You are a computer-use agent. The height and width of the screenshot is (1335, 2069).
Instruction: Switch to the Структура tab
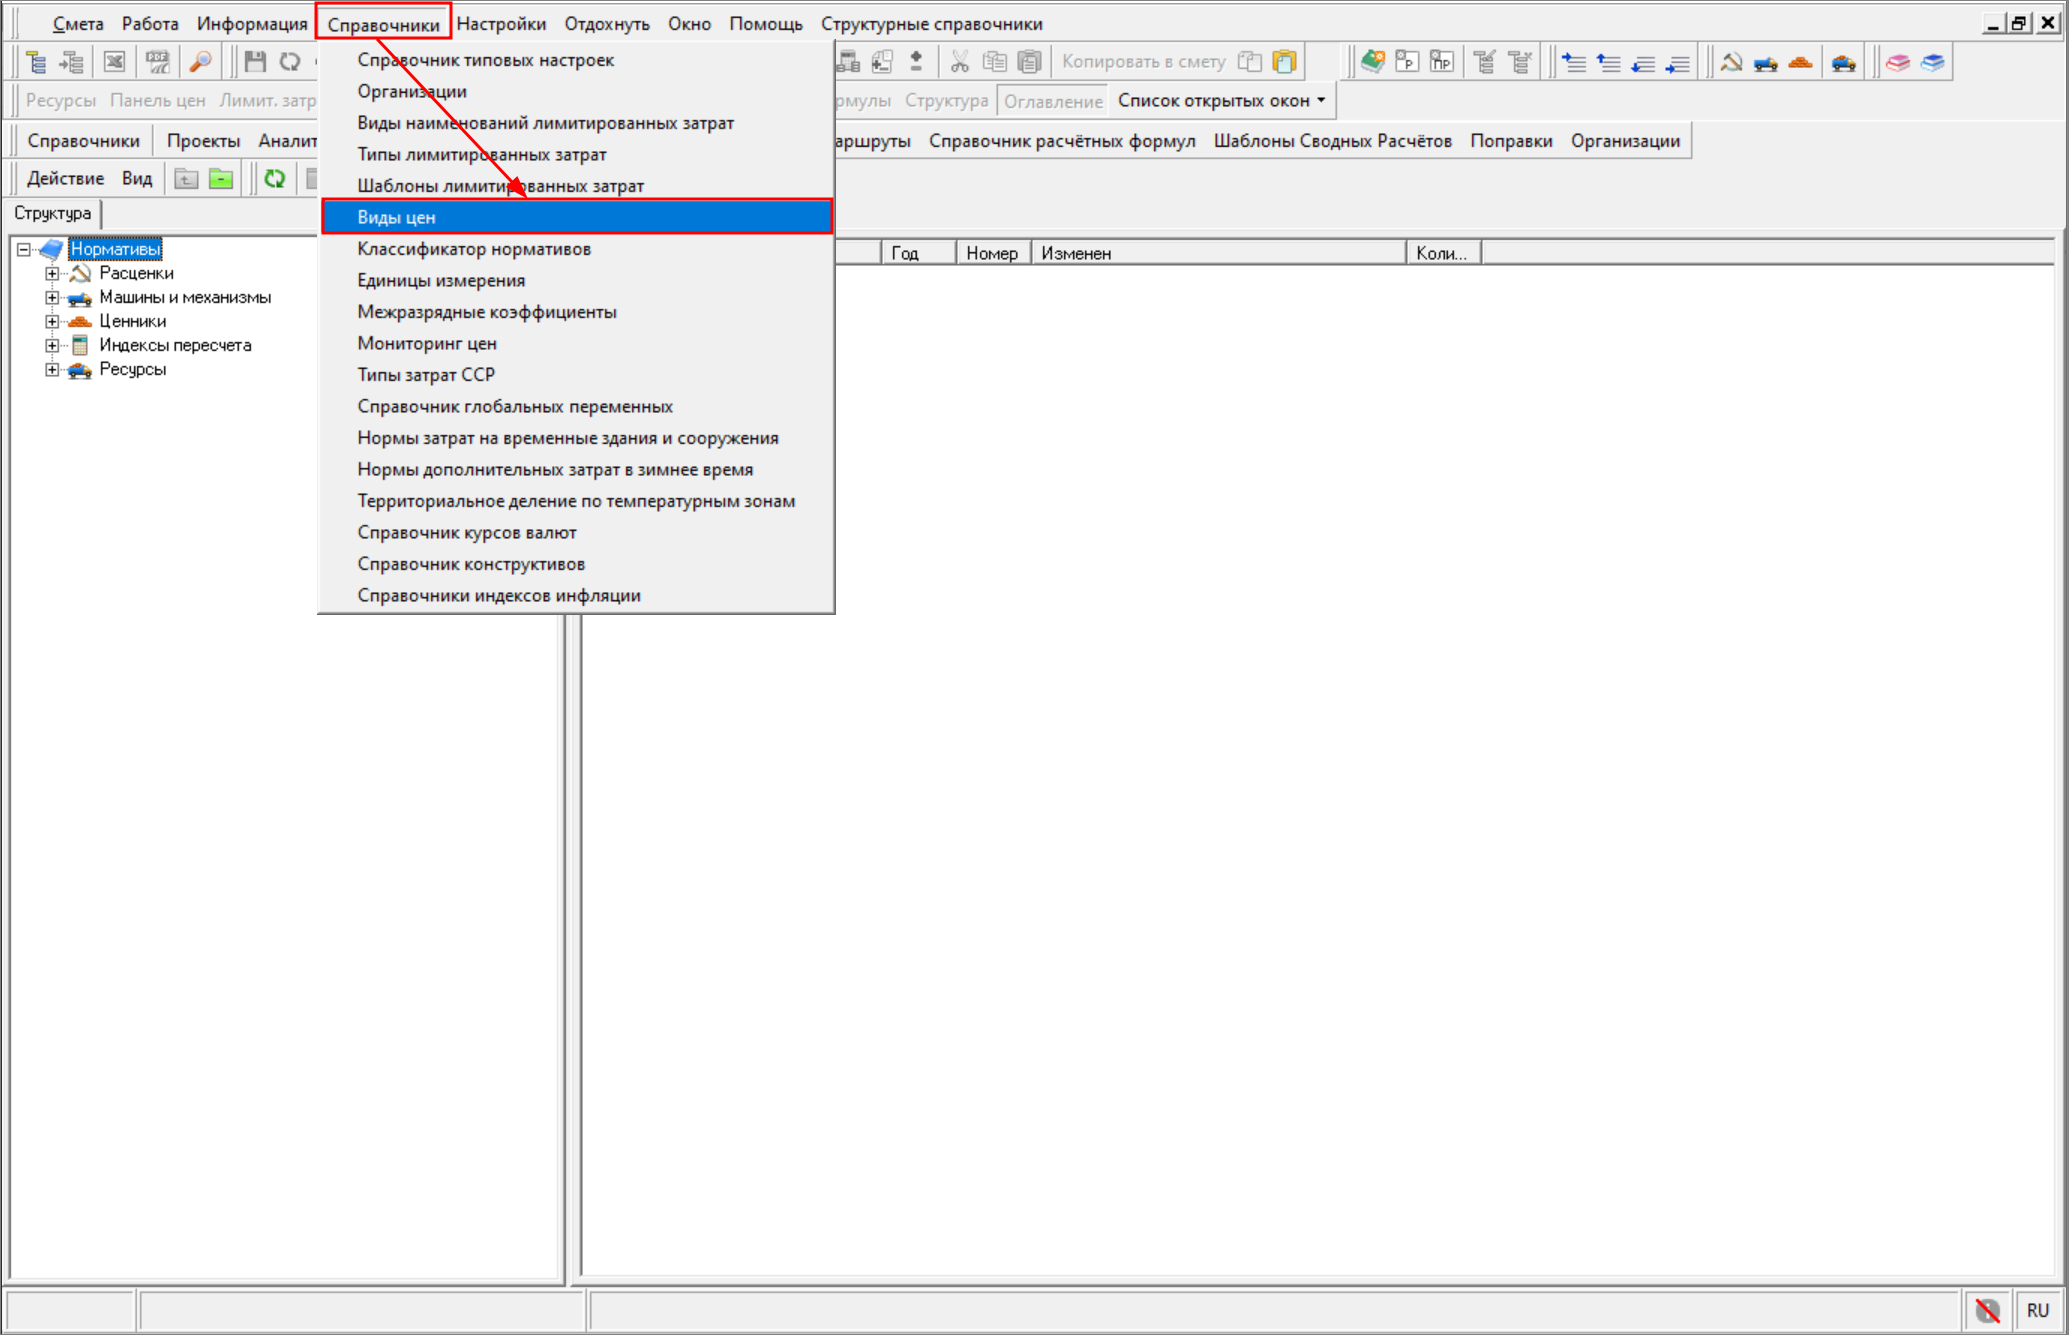click(x=52, y=213)
